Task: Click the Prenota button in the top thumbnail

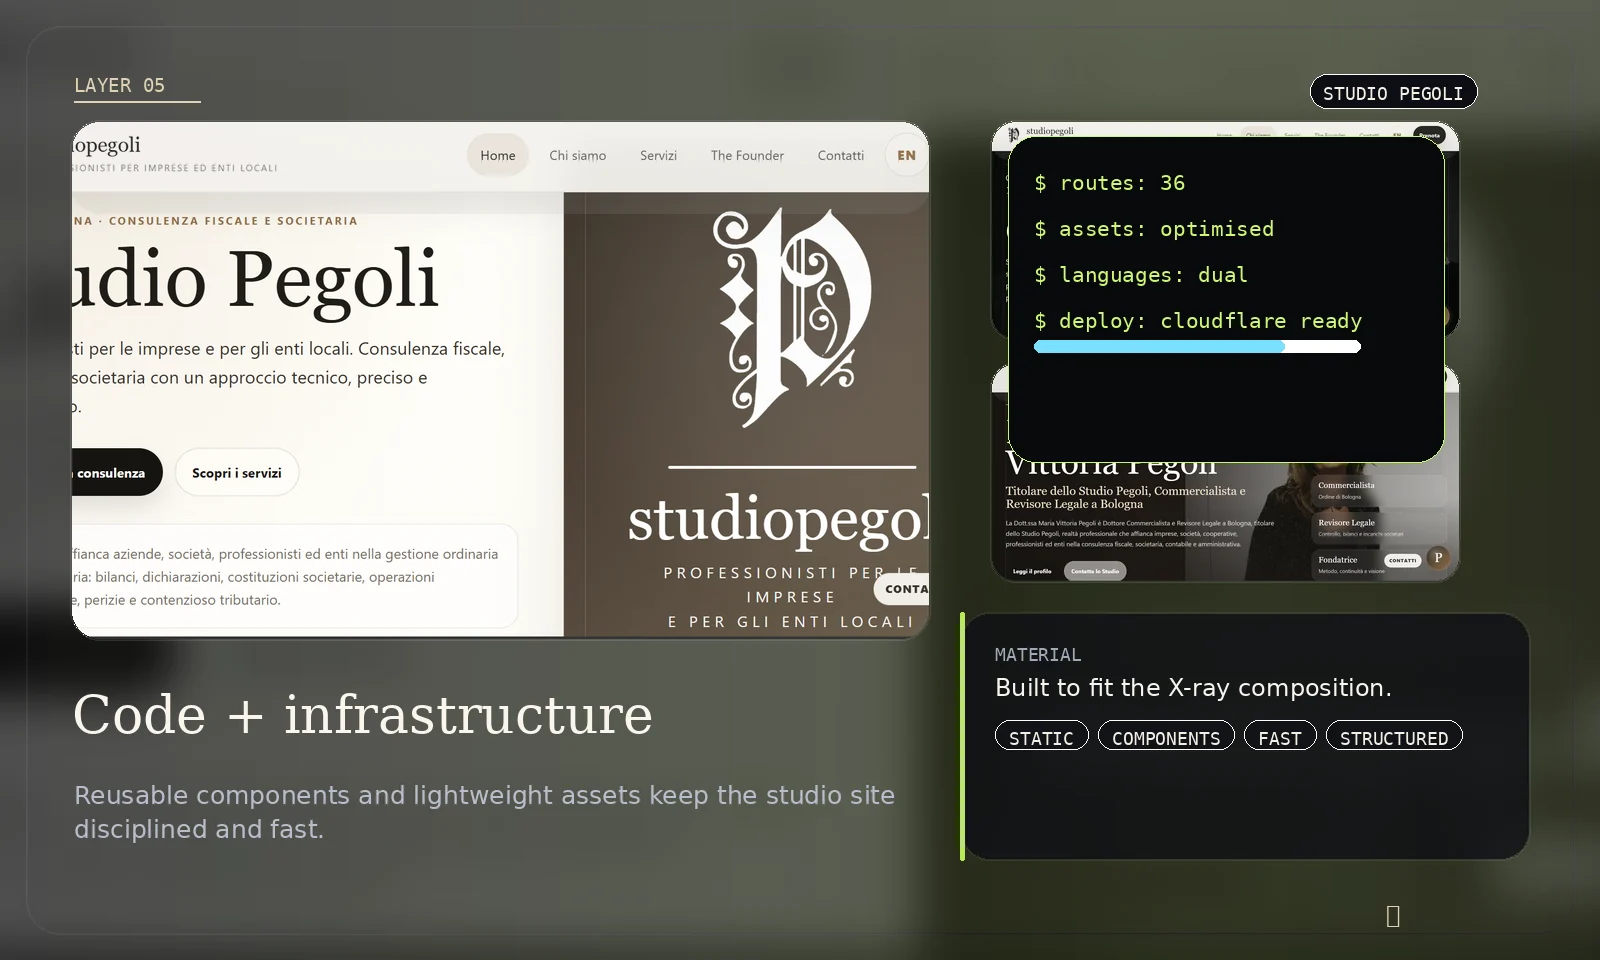Action: click(x=1429, y=135)
